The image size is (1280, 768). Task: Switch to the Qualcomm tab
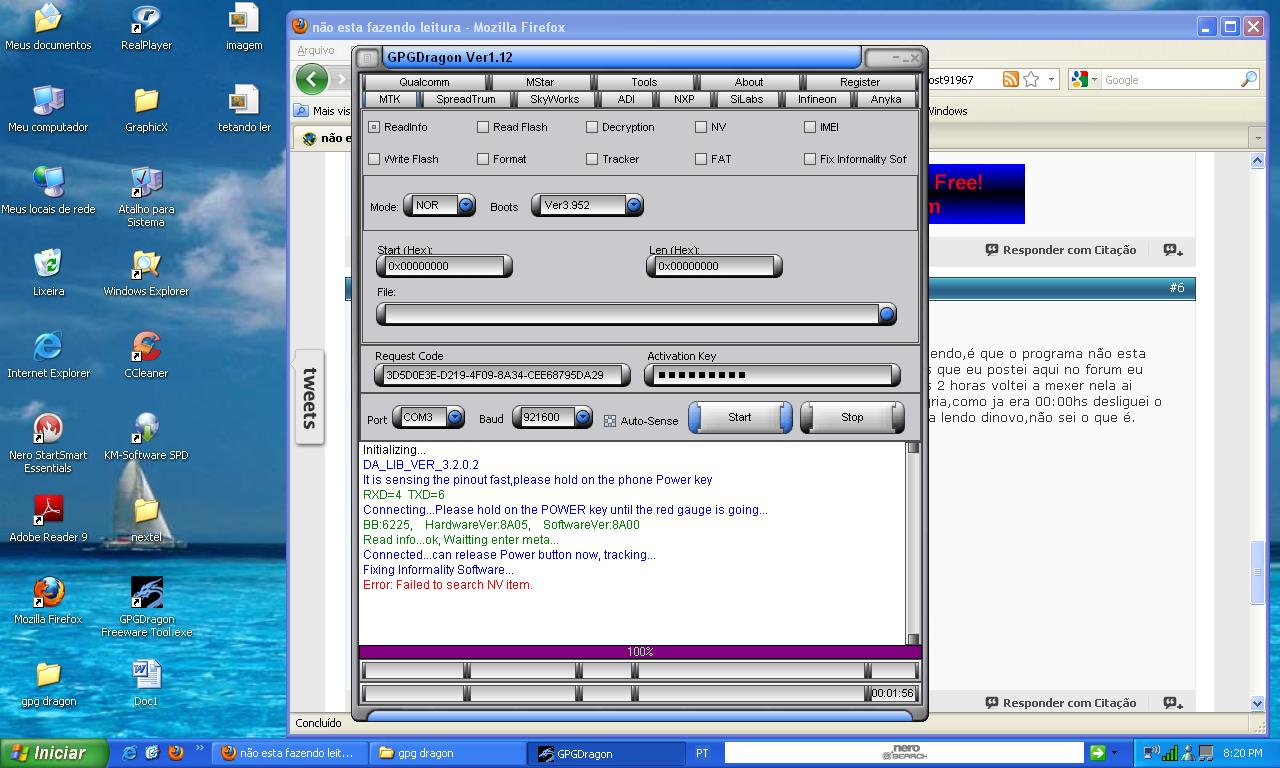pos(424,82)
